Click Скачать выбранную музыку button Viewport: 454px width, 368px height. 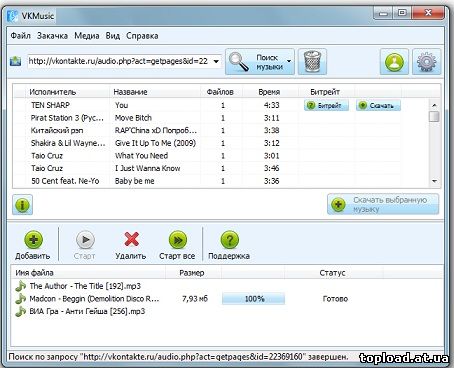(383, 204)
